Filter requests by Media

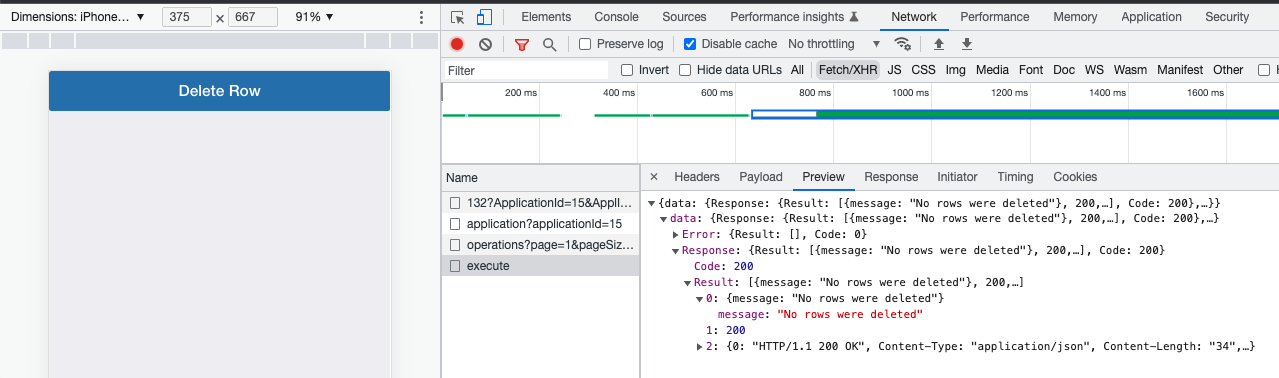pos(992,70)
